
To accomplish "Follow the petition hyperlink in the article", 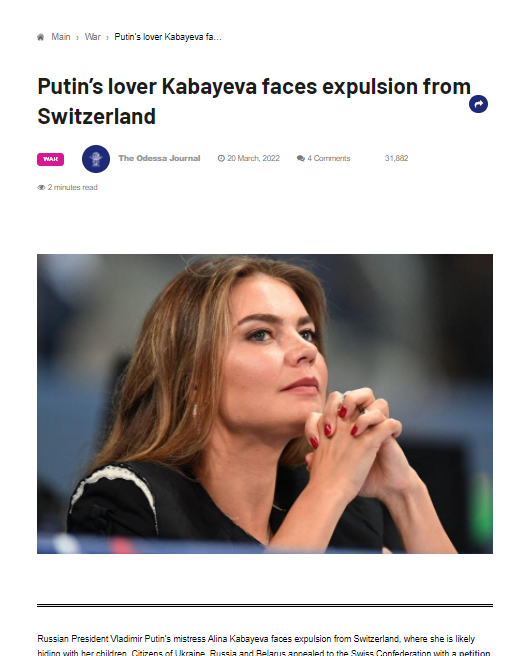I will point(474,653).
